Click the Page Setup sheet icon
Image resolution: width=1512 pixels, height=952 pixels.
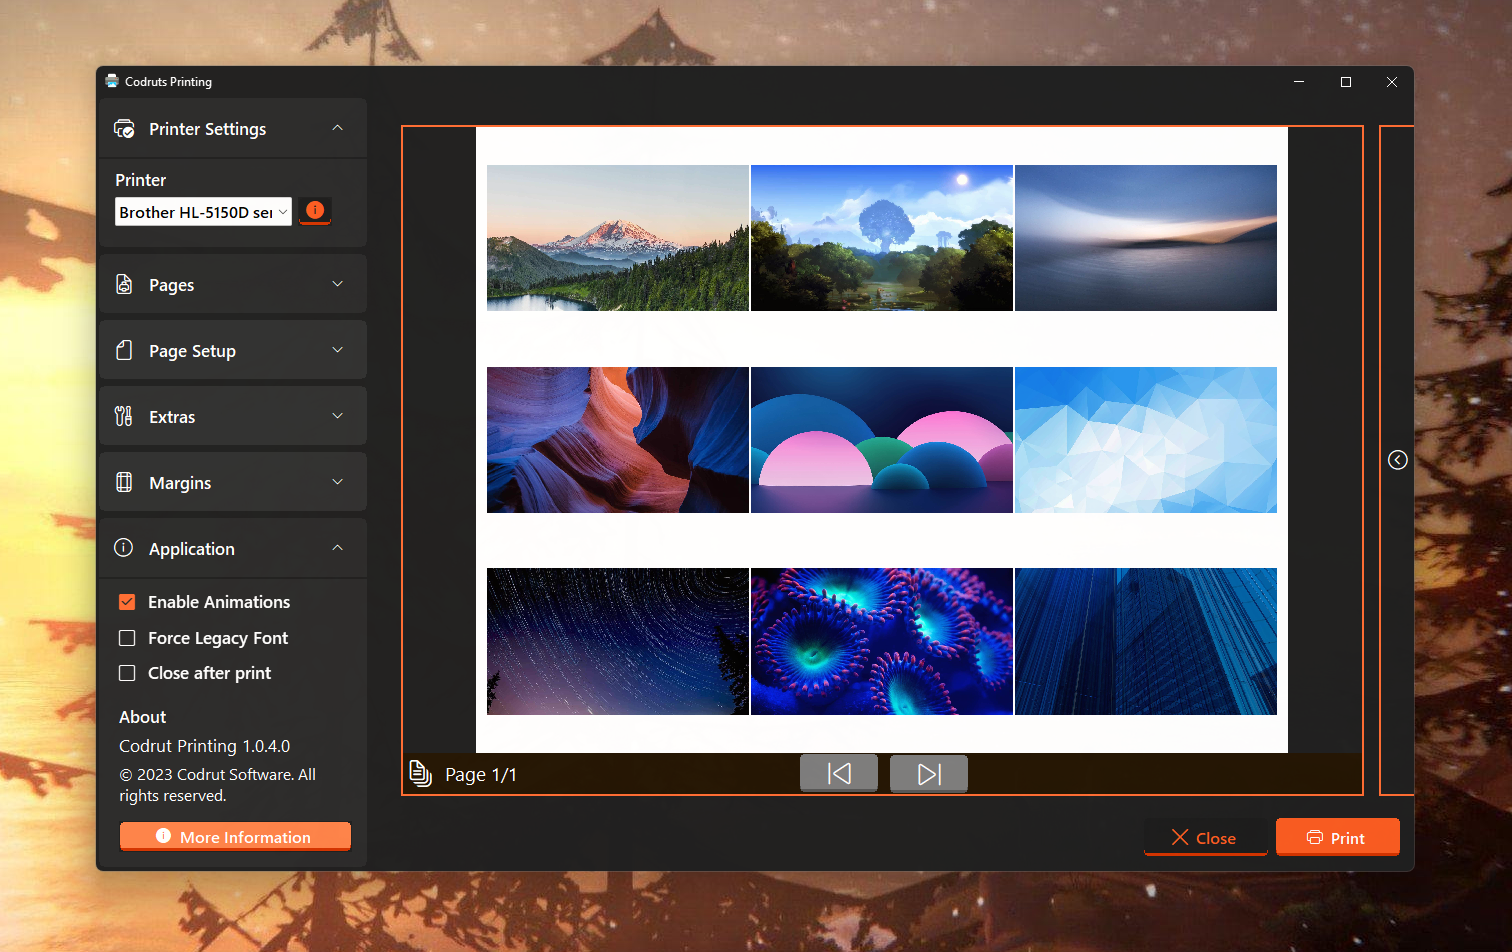pyautogui.click(x=124, y=351)
